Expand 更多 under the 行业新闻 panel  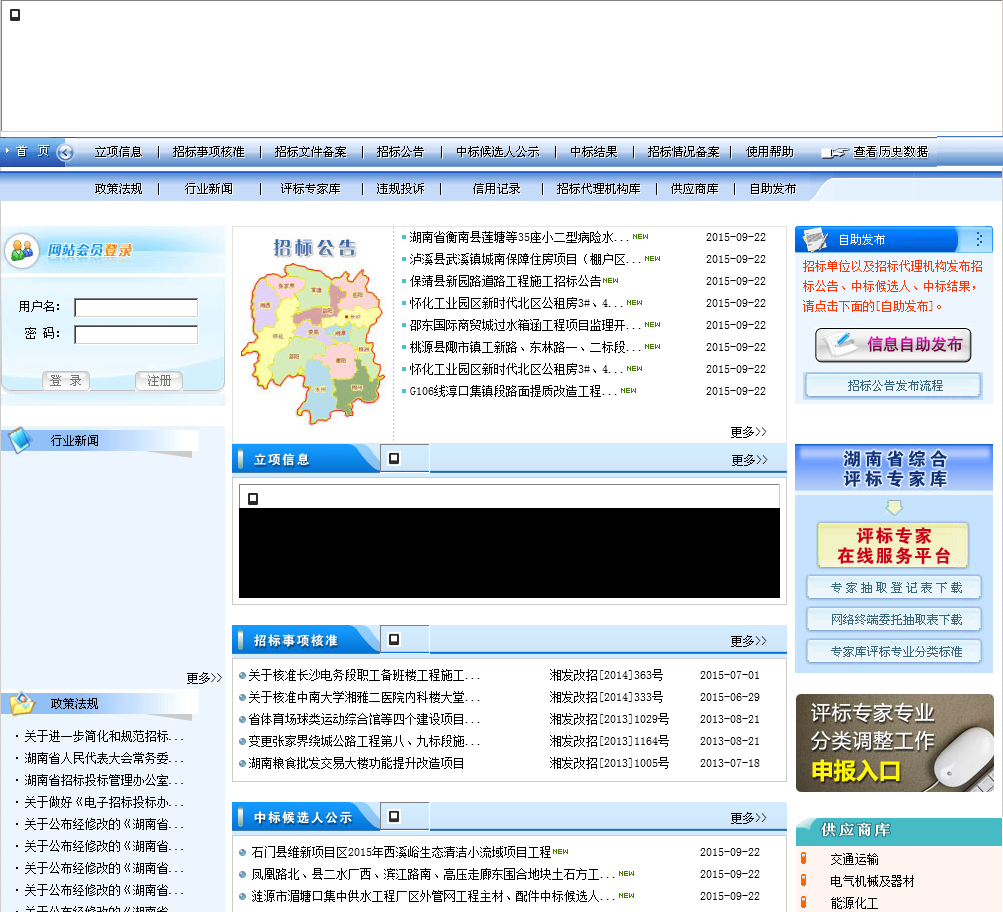pos(204,678)
